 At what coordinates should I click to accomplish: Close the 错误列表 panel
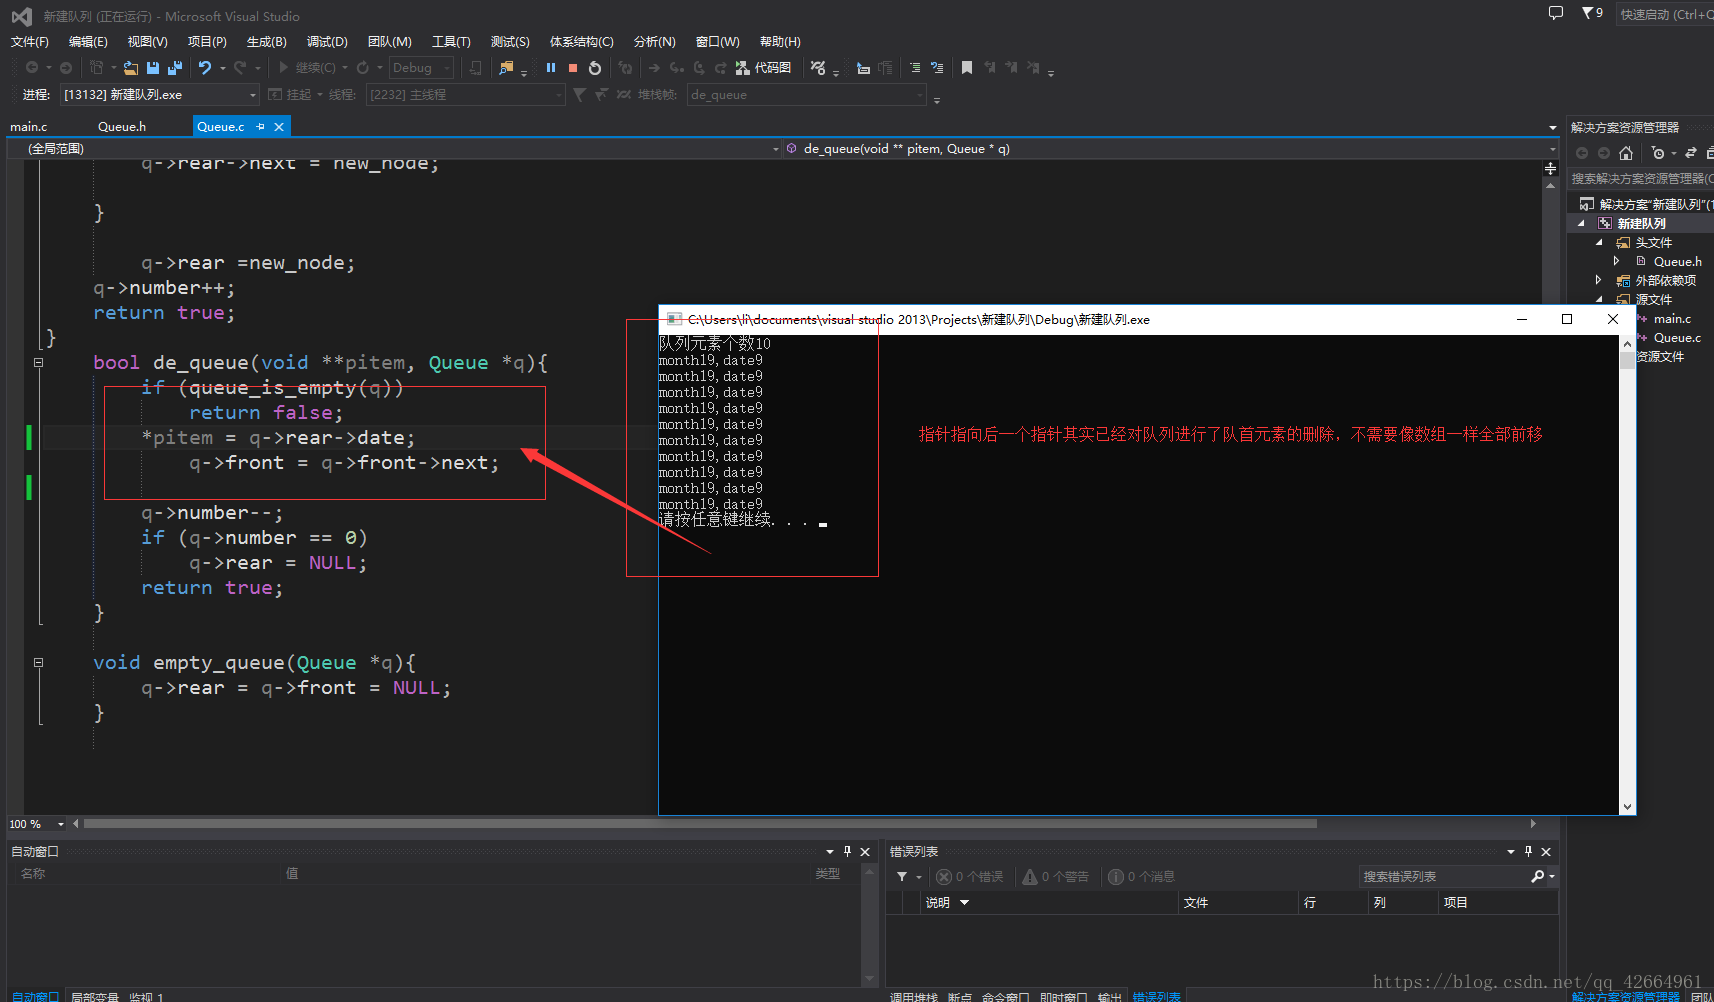[x=1546, y=852]
